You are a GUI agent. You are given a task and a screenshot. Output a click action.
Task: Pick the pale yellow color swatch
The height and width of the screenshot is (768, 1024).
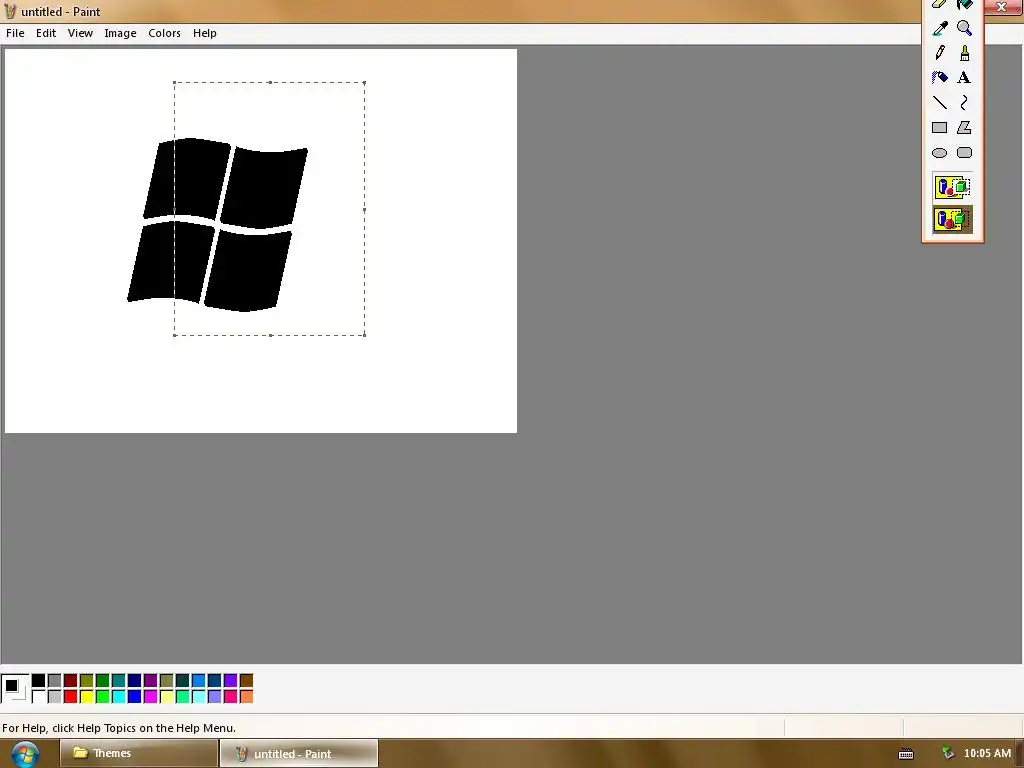tap(167, 697)
